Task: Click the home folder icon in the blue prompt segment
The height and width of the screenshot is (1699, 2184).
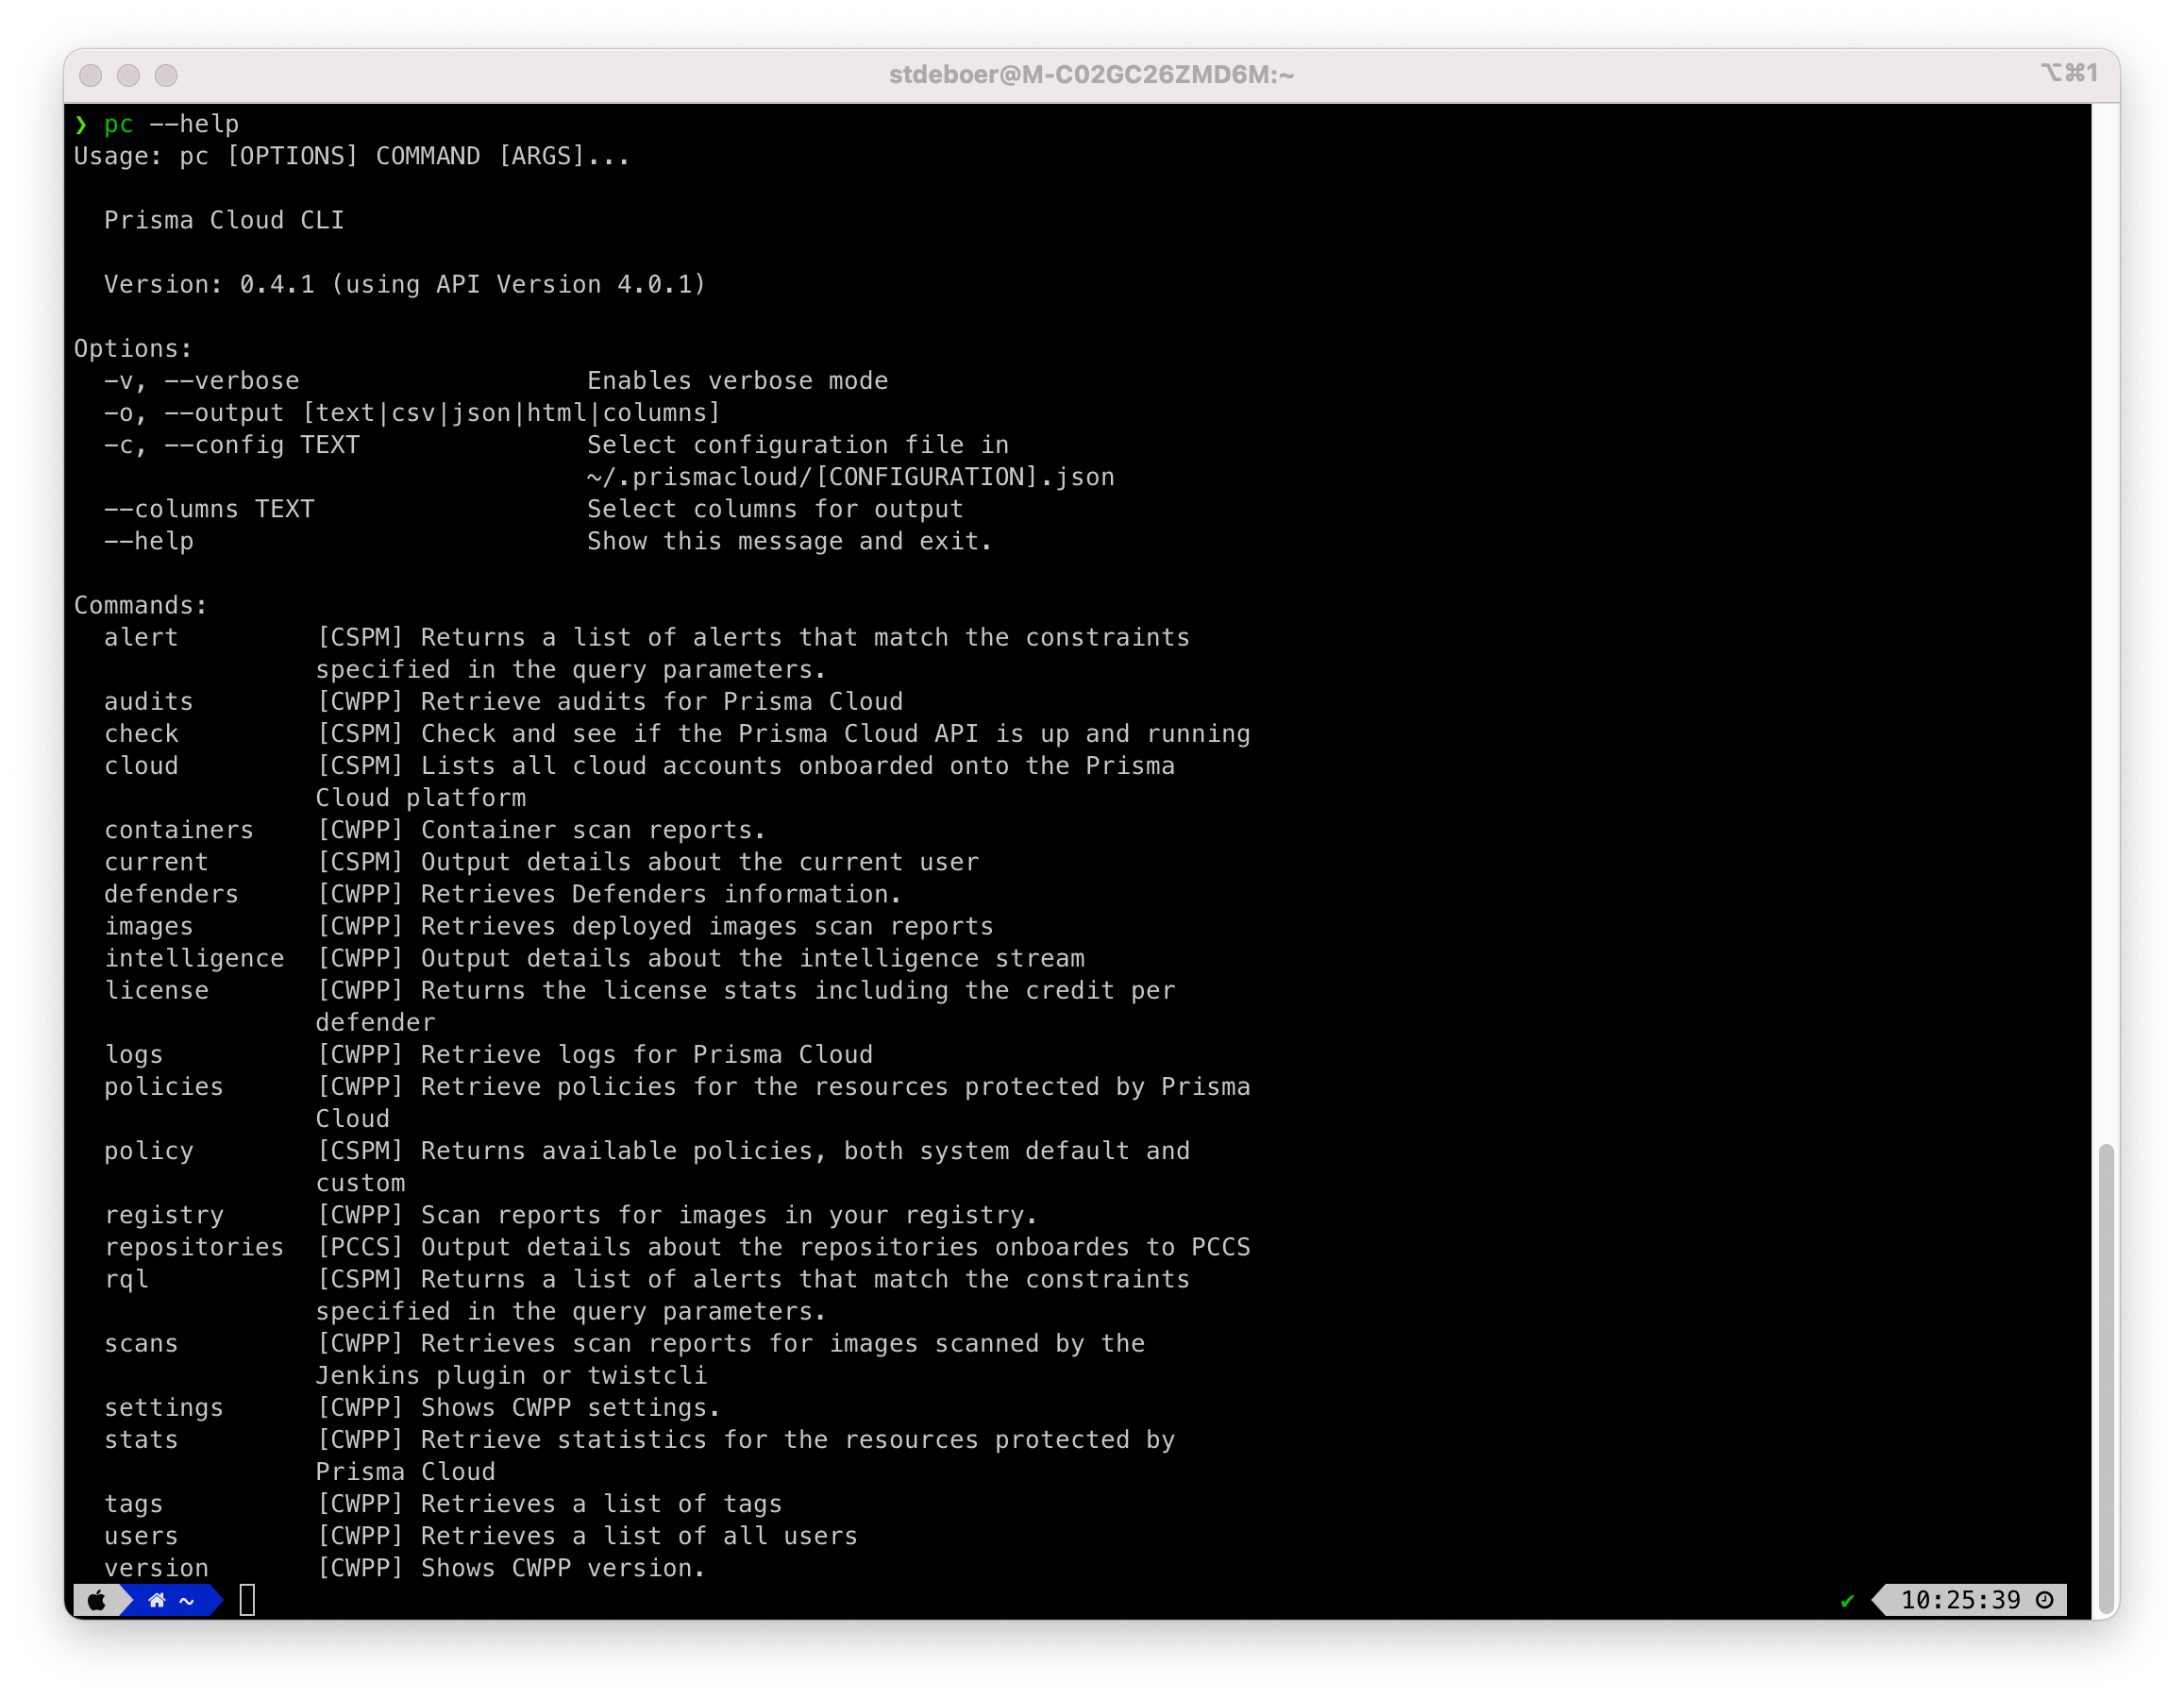Action: point(157,1600)
